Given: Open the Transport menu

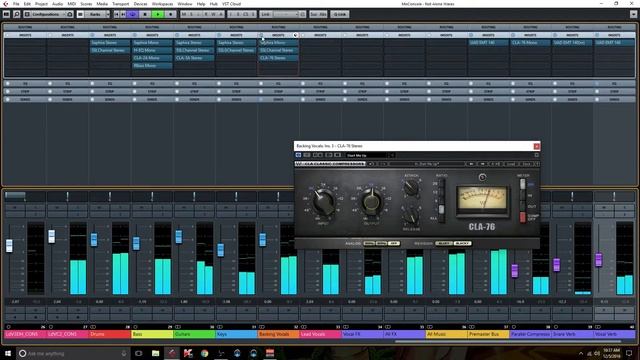Looking at the screenshot, I should point(120,4).
